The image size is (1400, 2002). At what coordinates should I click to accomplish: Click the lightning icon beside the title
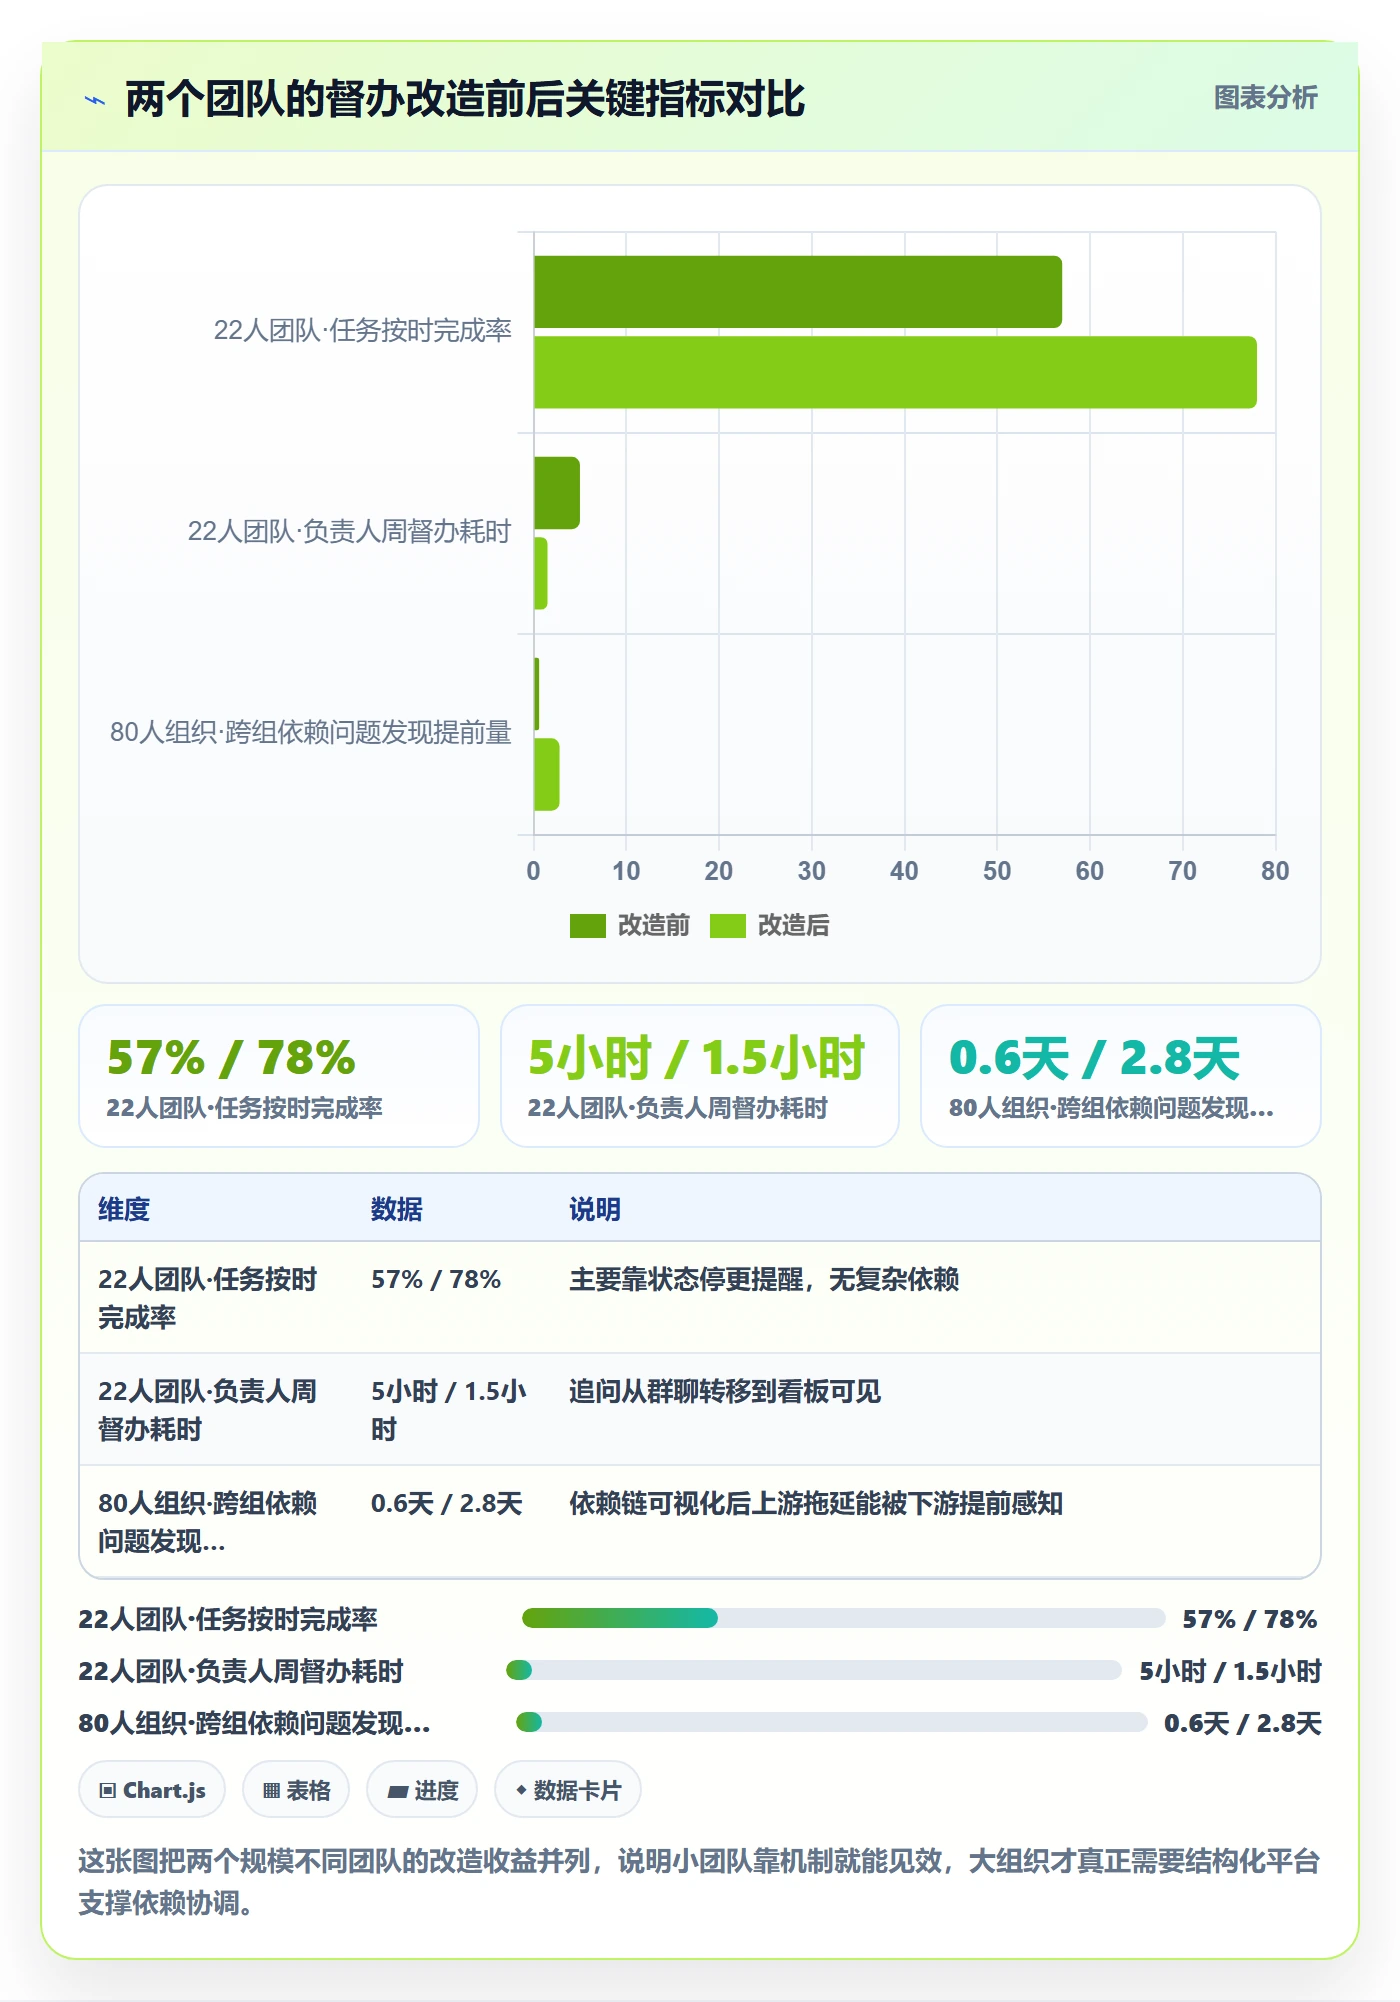click(95, 100)
